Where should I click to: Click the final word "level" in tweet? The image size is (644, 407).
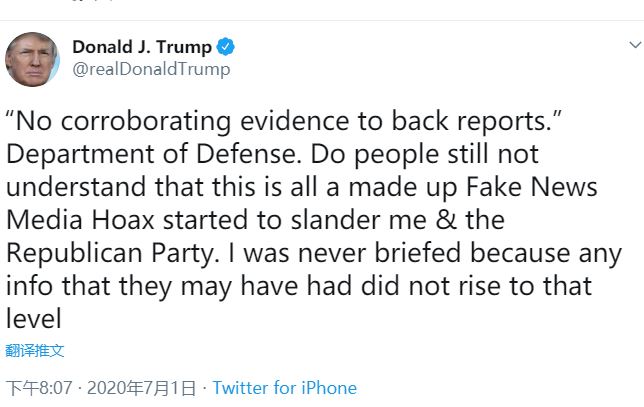33,319
